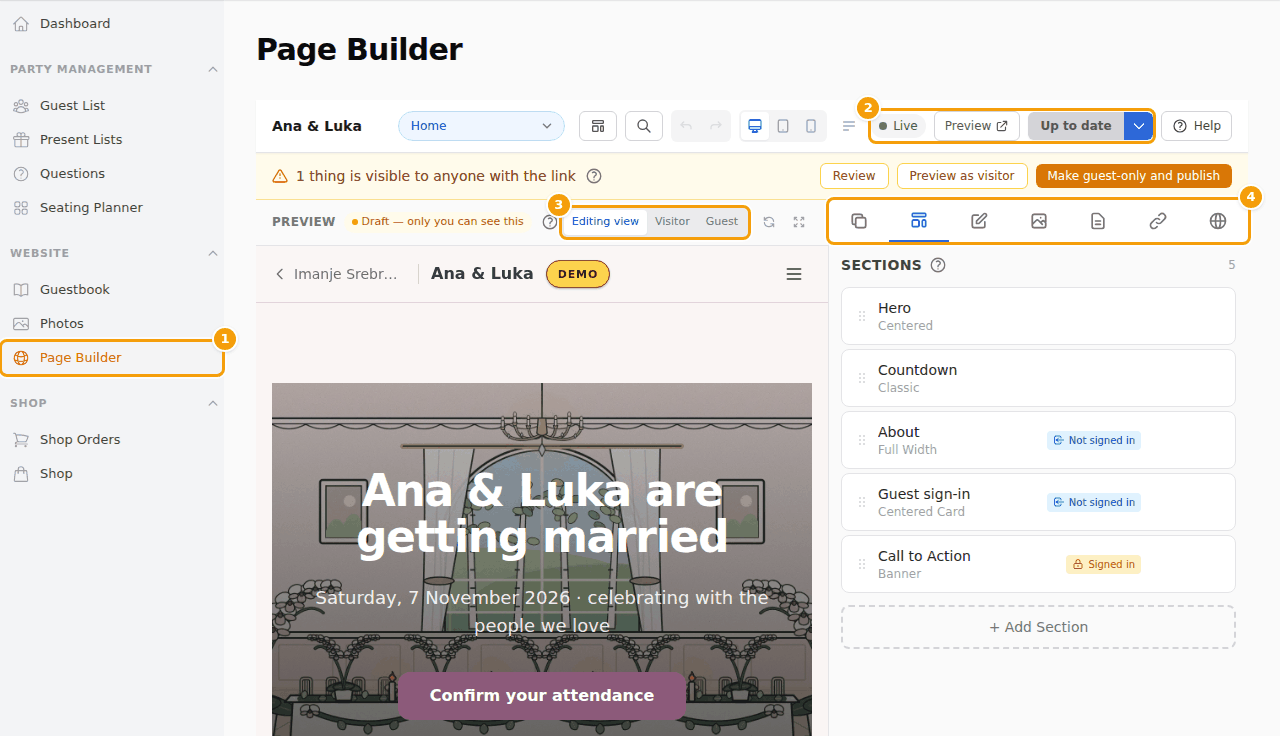The height and width of the screenshot is (736, 1280).
Task: Collapse the Party Management sidebar group
Action: (x=212, y=69)
